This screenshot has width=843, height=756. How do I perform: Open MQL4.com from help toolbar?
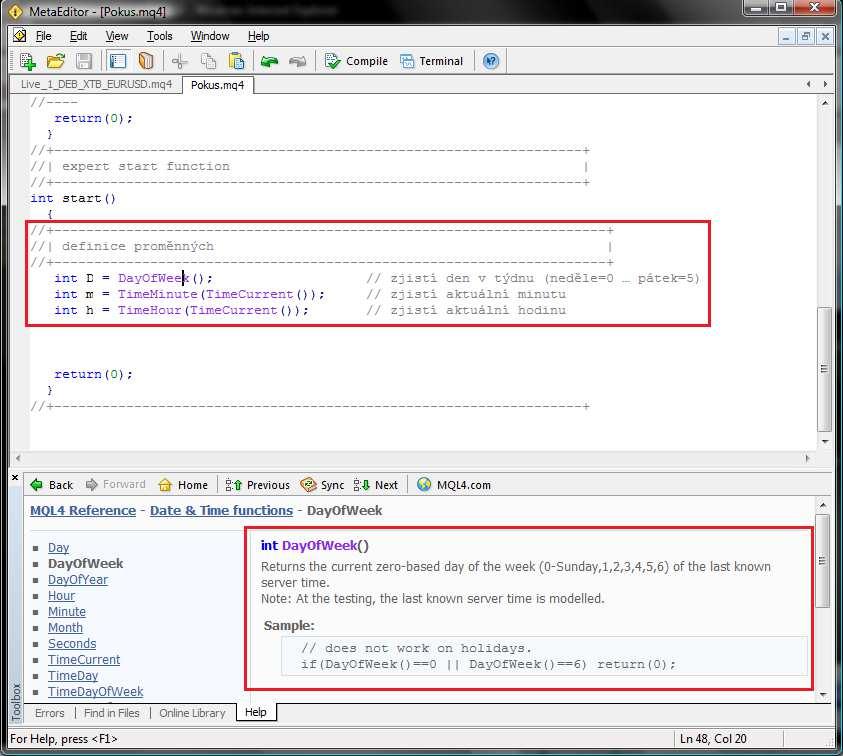pos(454,484)
